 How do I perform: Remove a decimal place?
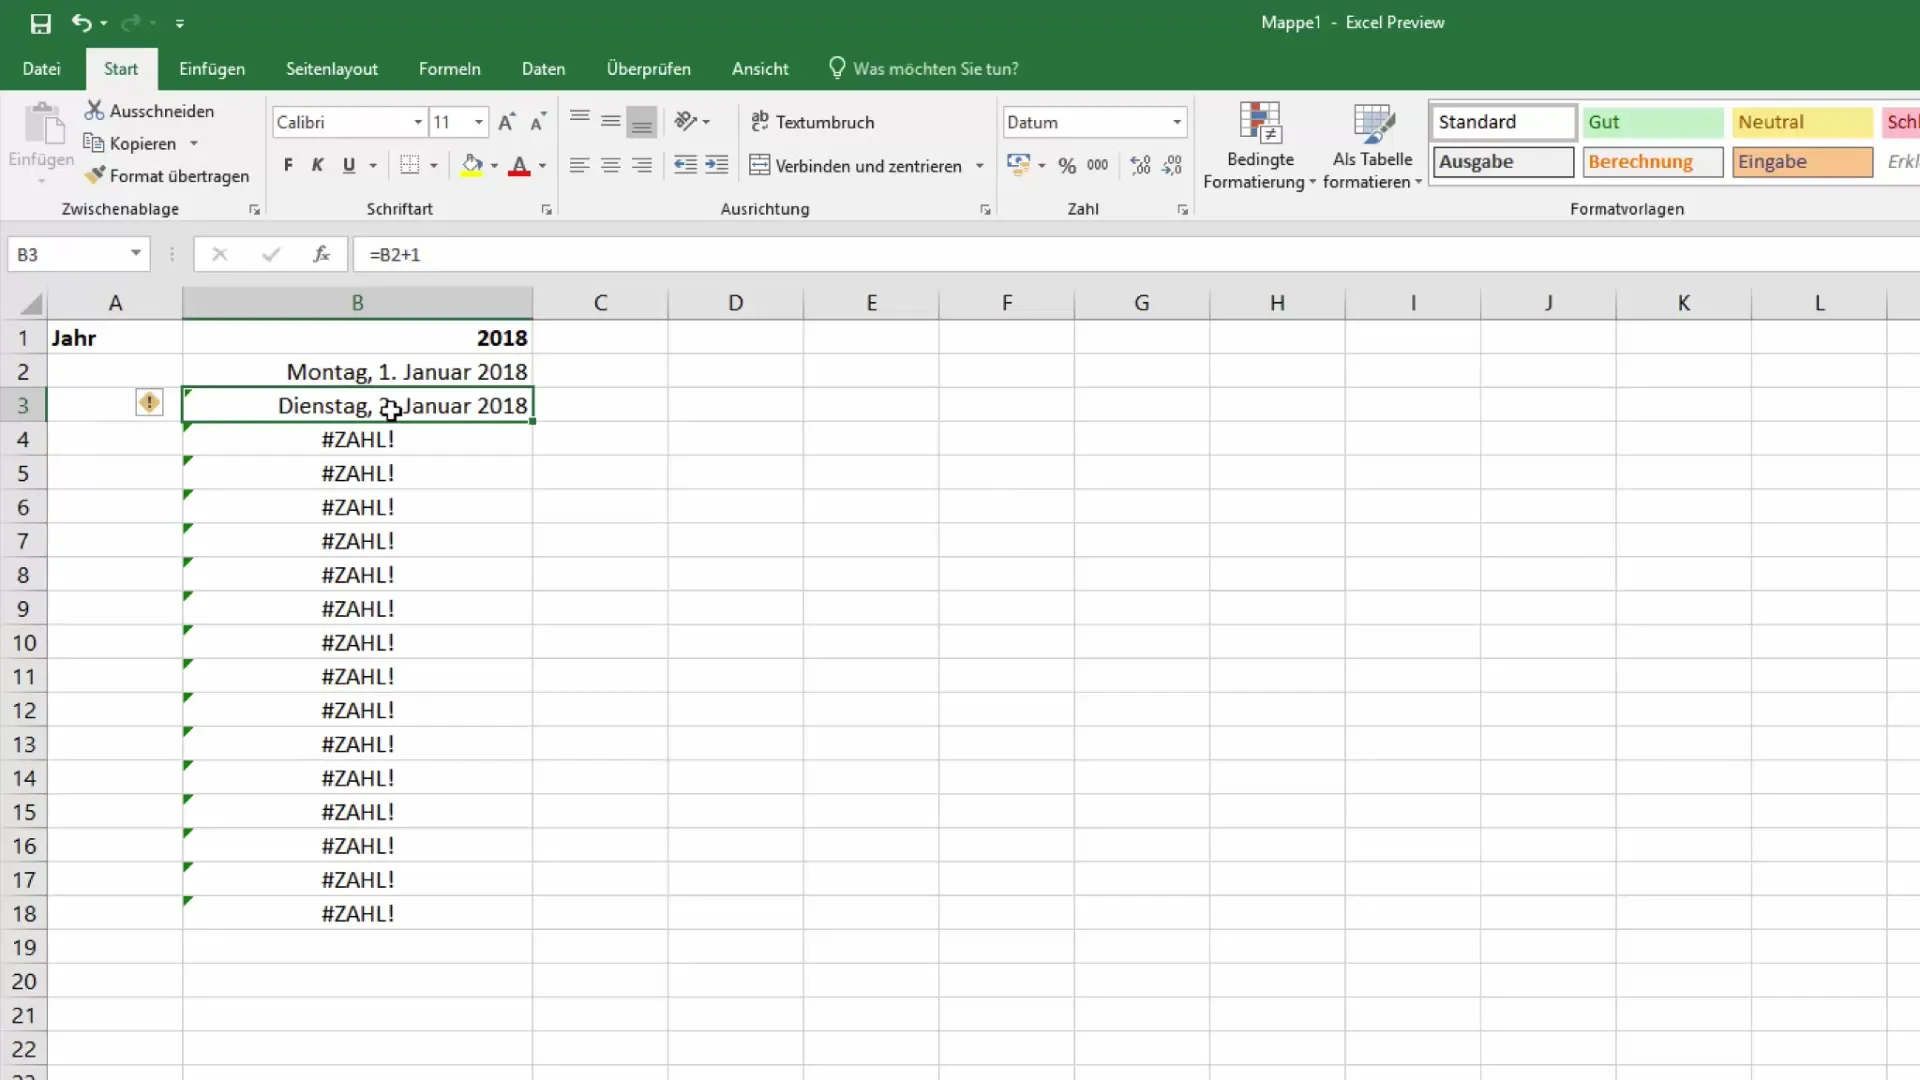click(1172, 166)
